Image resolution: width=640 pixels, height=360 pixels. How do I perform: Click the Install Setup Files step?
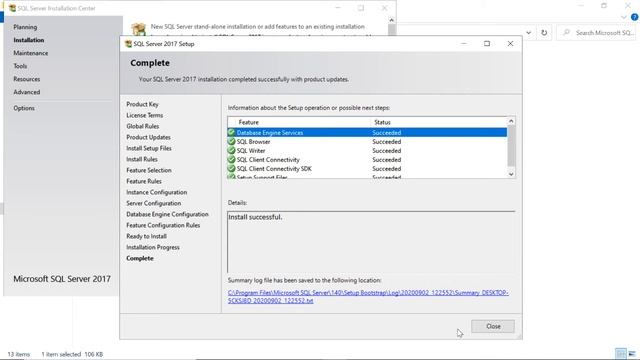149,148
